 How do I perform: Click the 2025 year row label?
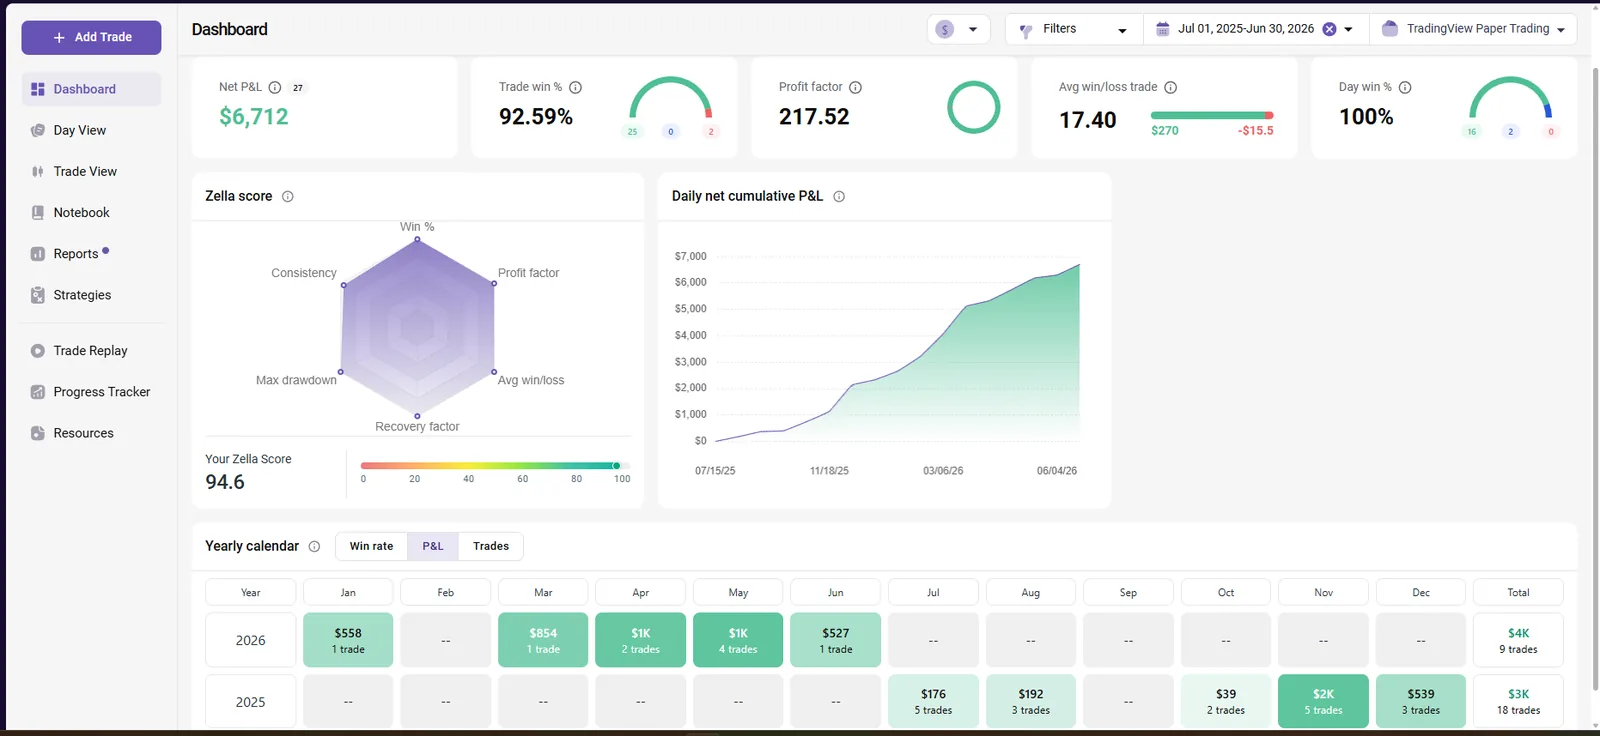(250, 701)
